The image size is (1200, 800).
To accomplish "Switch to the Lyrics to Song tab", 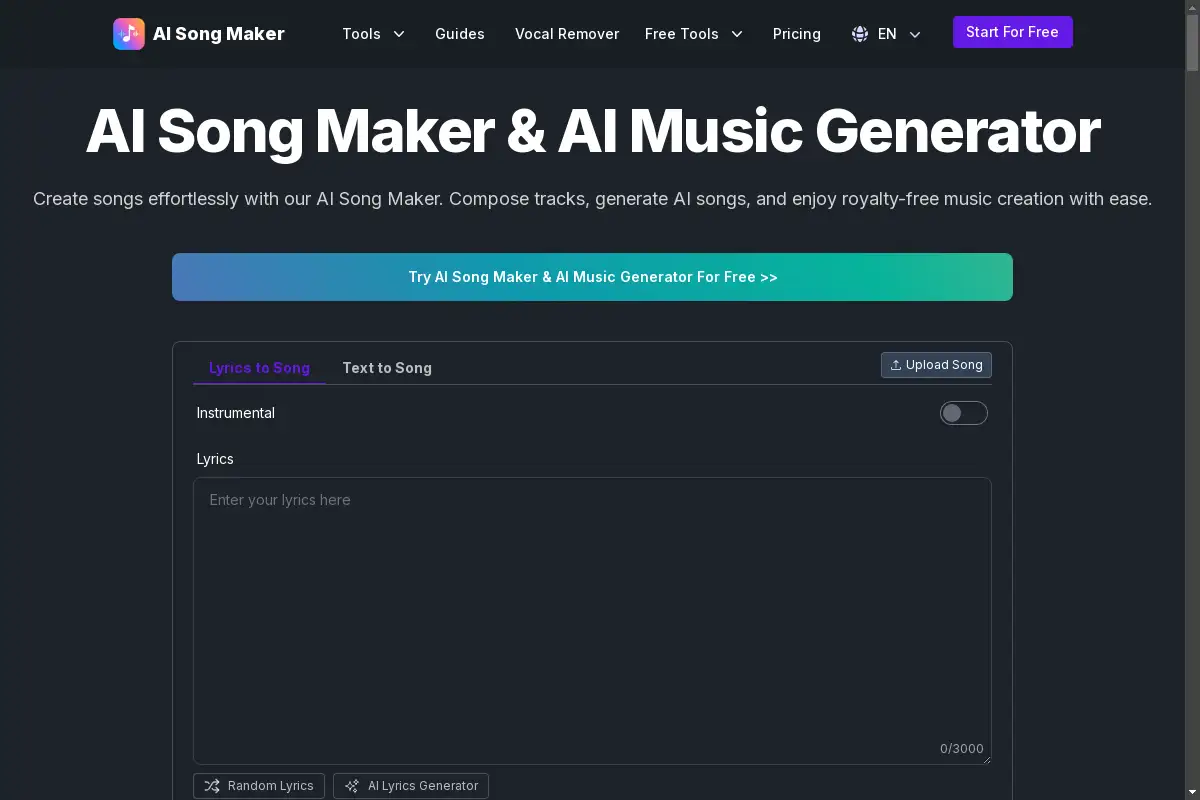I will (259, 368).
